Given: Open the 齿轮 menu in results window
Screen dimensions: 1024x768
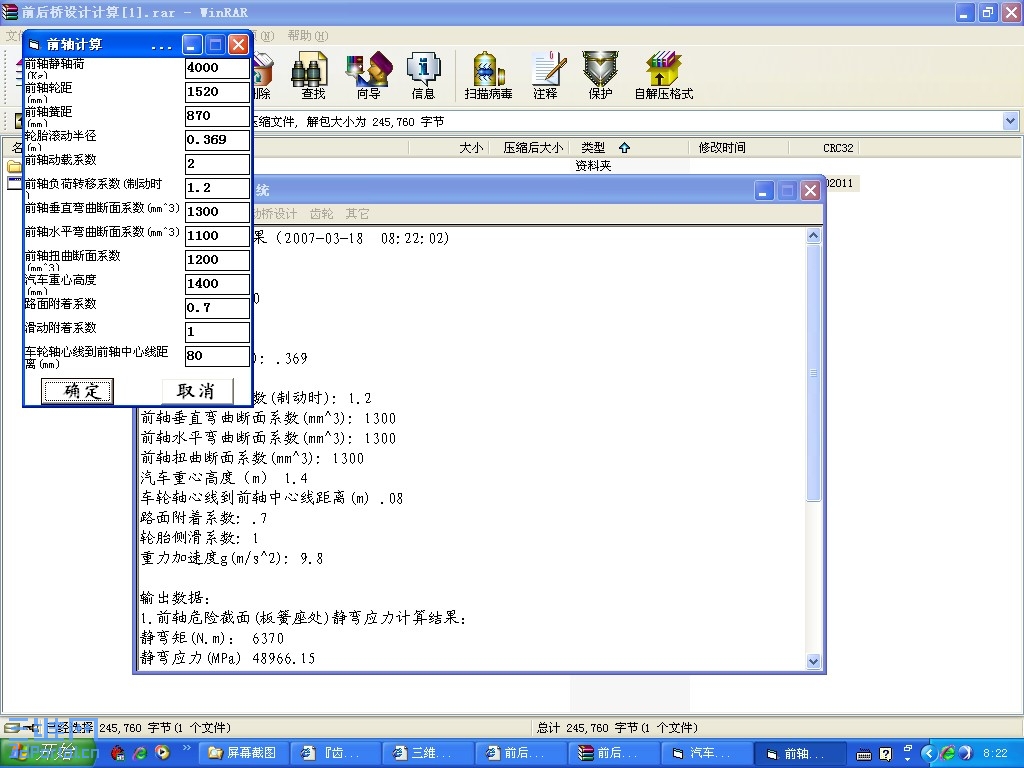Looking at the screenshot, I should (321, 214).
